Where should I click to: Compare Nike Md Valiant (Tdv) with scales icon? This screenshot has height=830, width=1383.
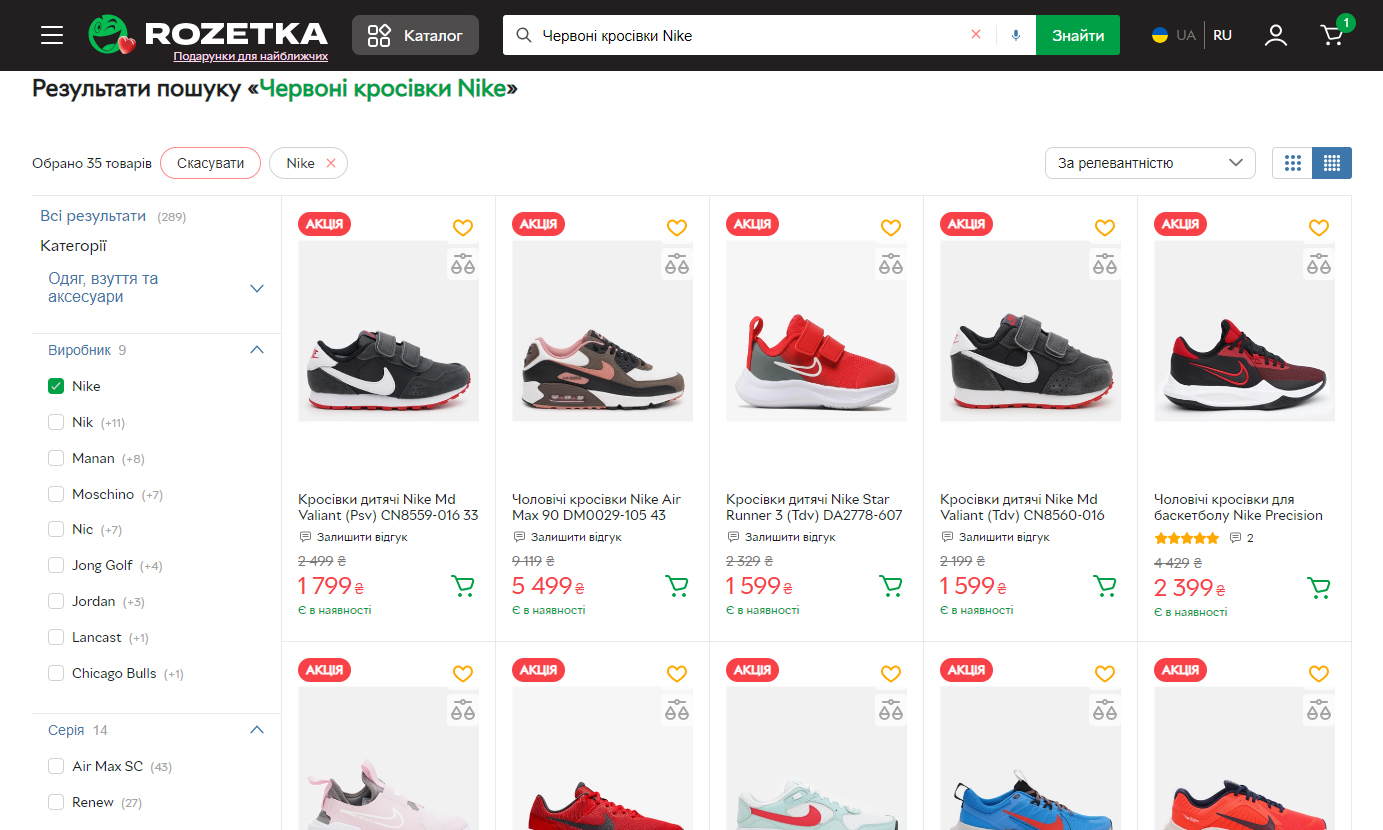[x=1104, y=264]
